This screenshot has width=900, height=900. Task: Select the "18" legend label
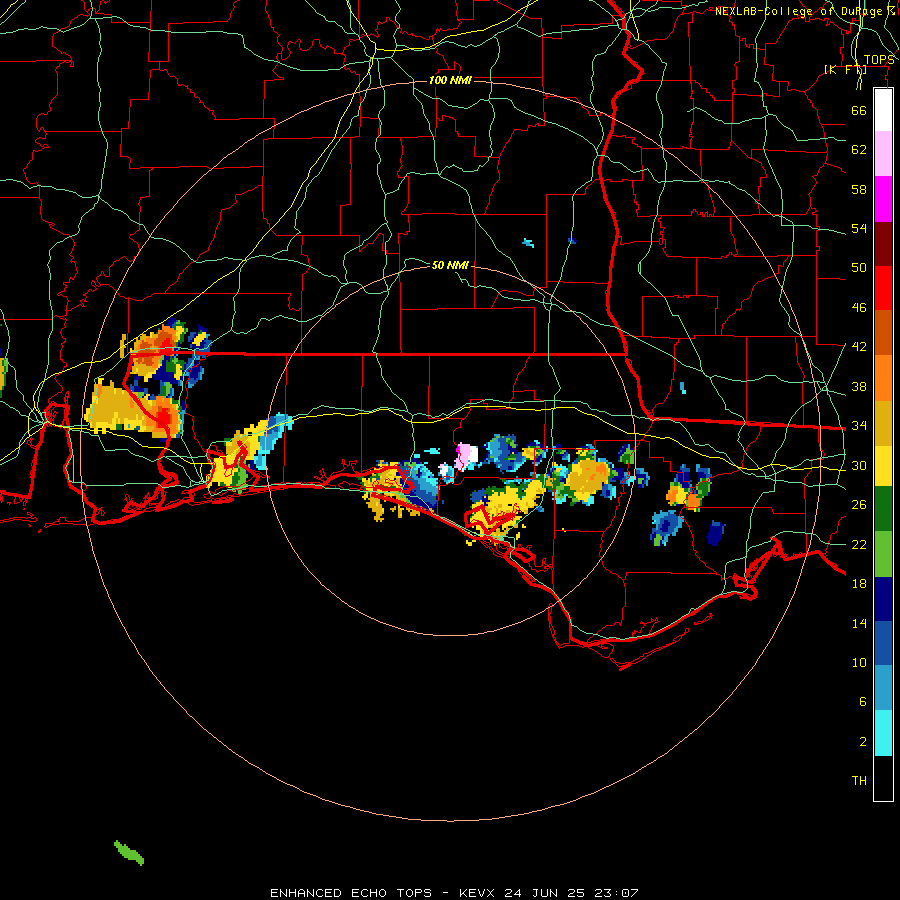point(859,583)
